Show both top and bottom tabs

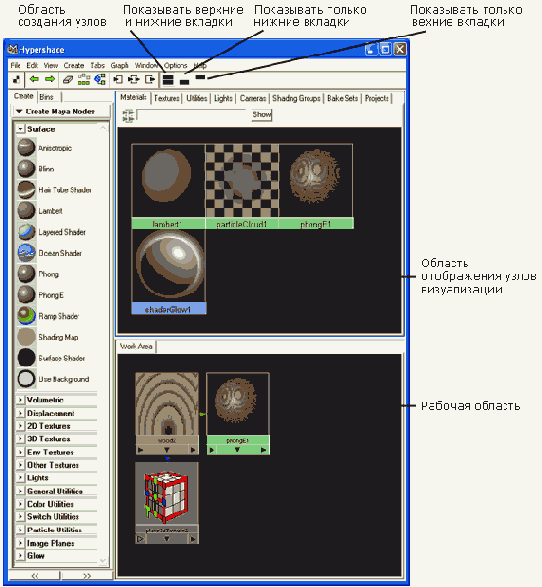(168, 79)
